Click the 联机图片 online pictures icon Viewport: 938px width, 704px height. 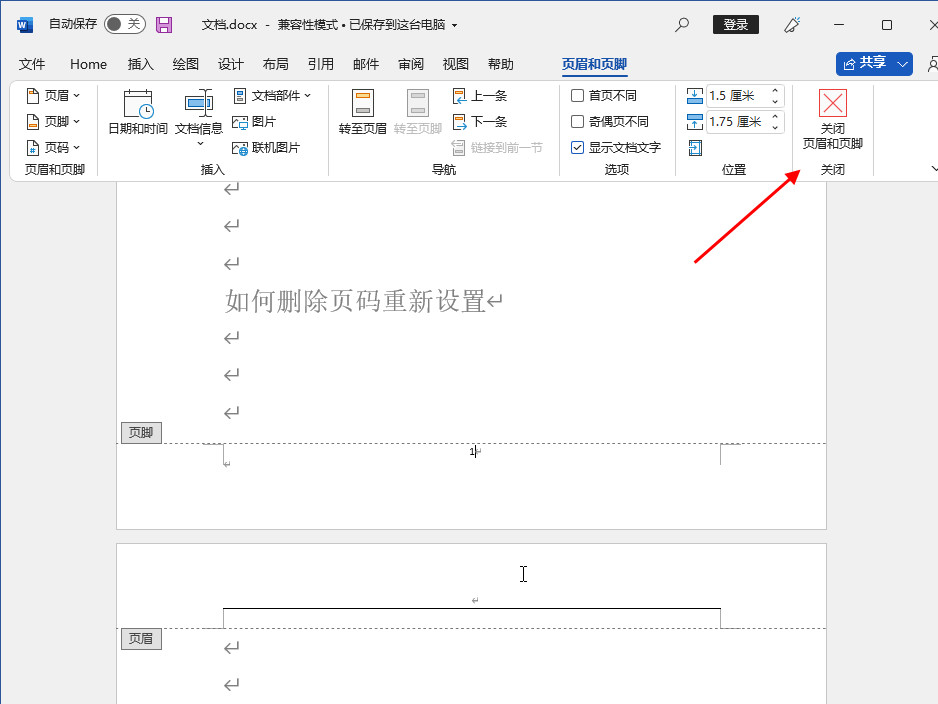[240, 148]
